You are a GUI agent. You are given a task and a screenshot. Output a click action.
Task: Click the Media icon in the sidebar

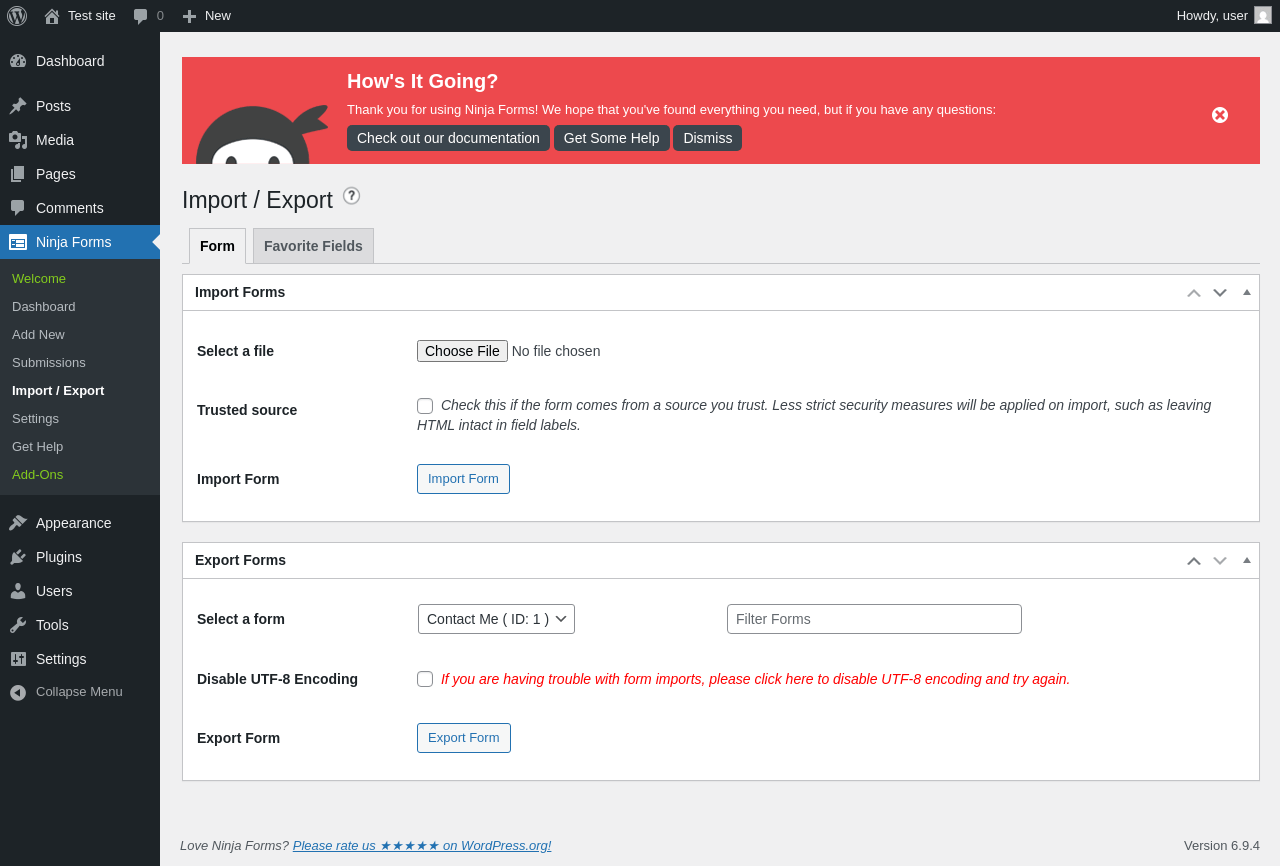[x=18, y=140]
